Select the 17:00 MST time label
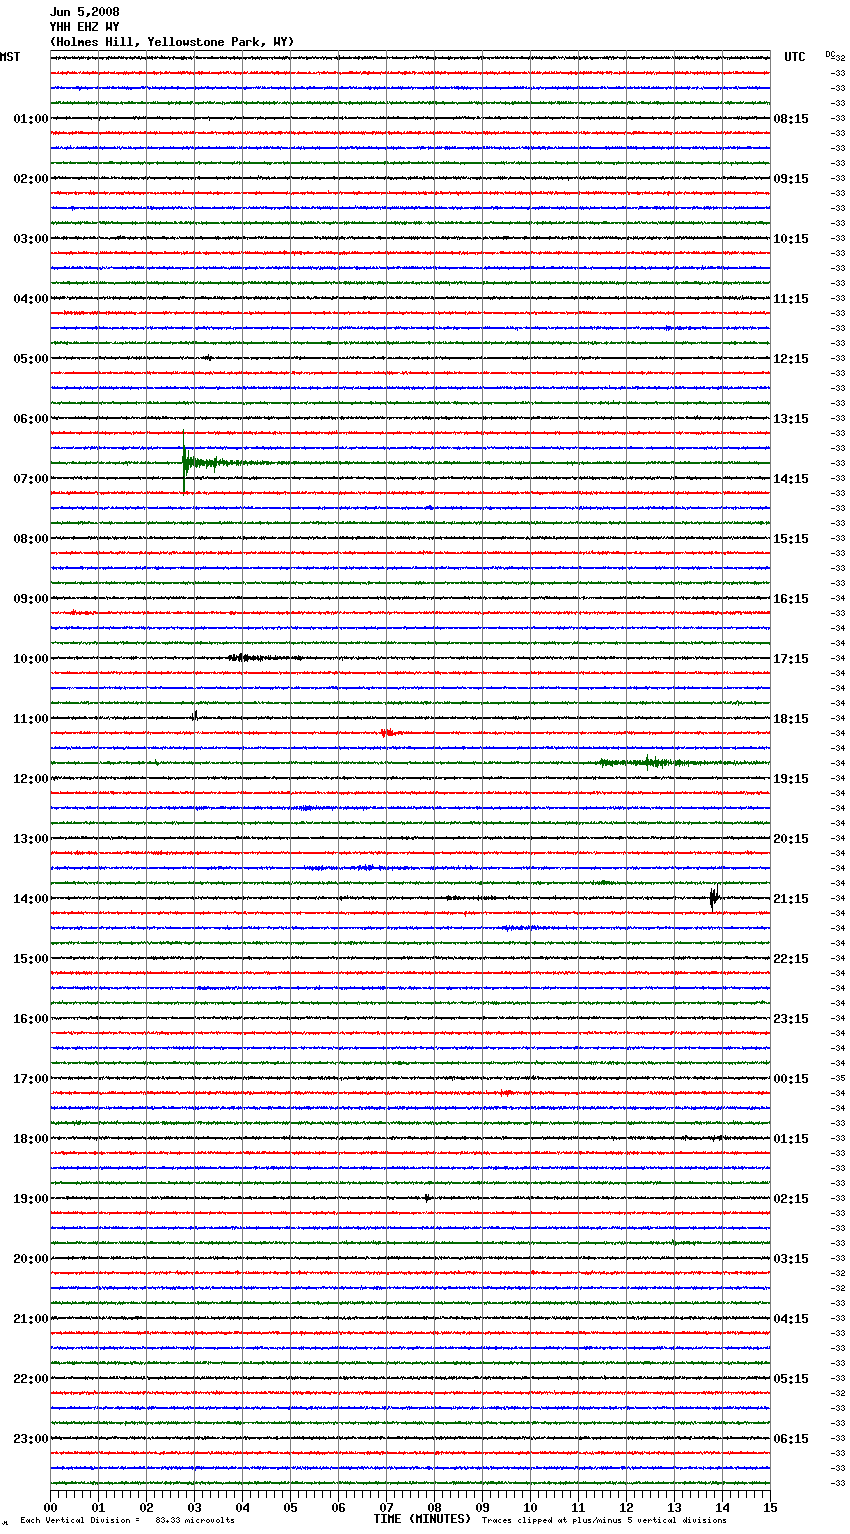850x1534 pixels. coord(31,1079)
